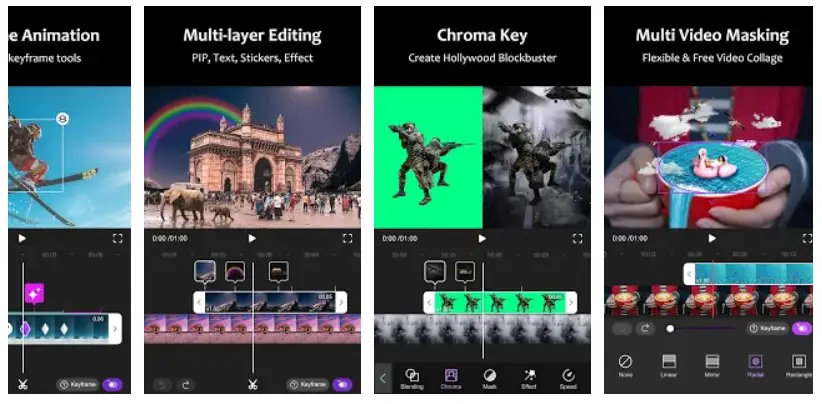Click the pool float overlay in Masking preview
The width and height of the screenshot is (822, 404).
[x=715, y=165]
